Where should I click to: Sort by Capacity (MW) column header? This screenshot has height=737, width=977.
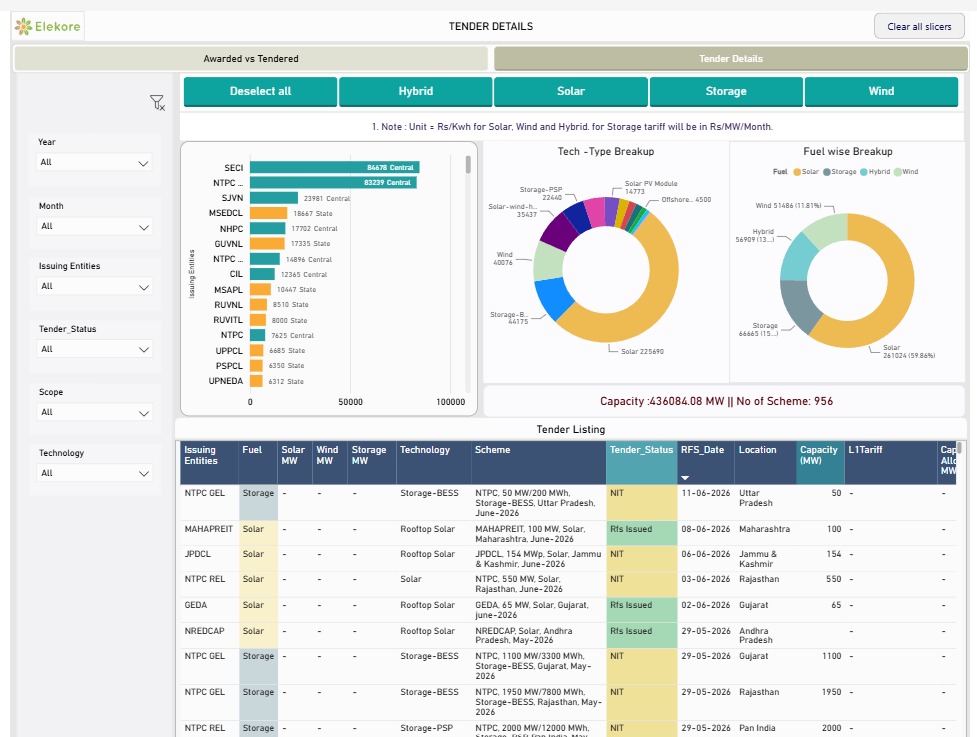click(820, 455)
